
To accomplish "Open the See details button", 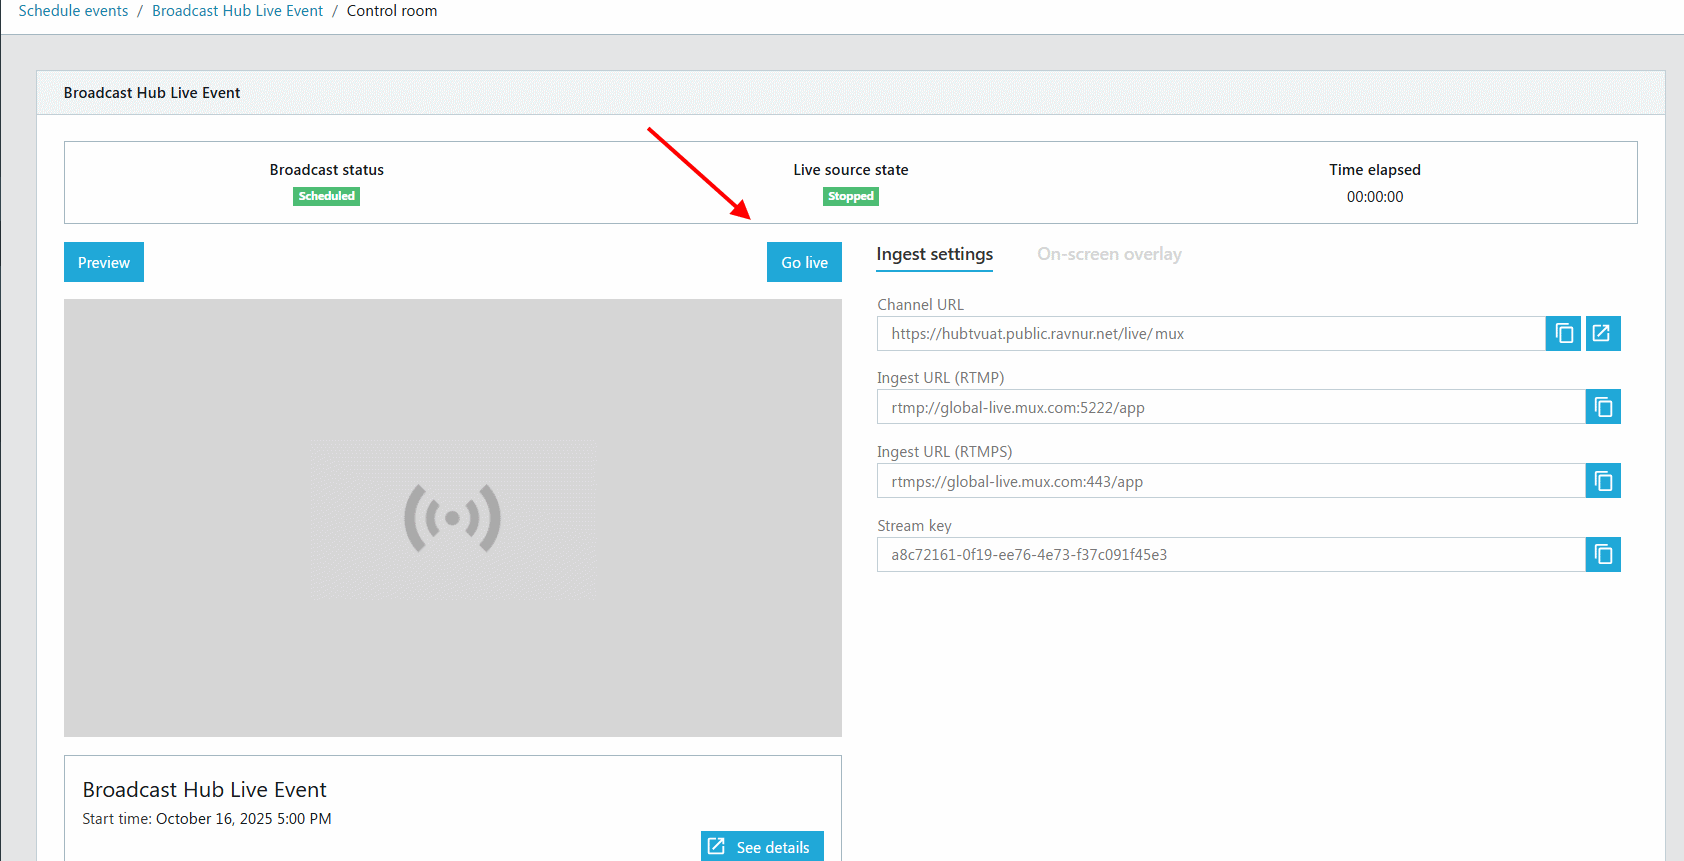I will (762, 846).
